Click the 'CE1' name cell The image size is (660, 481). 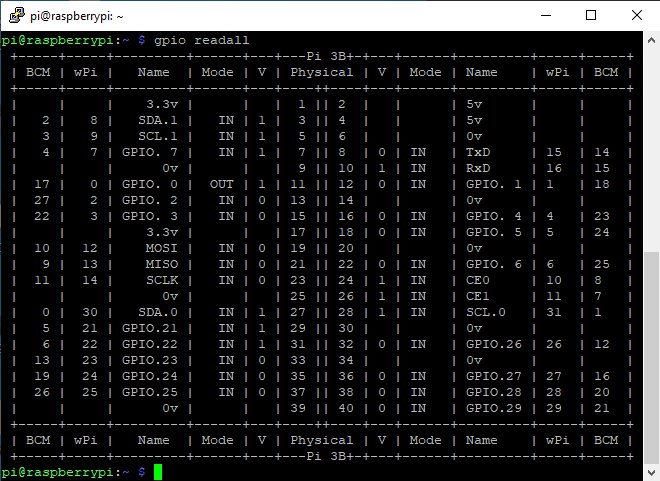pos(478,296)
